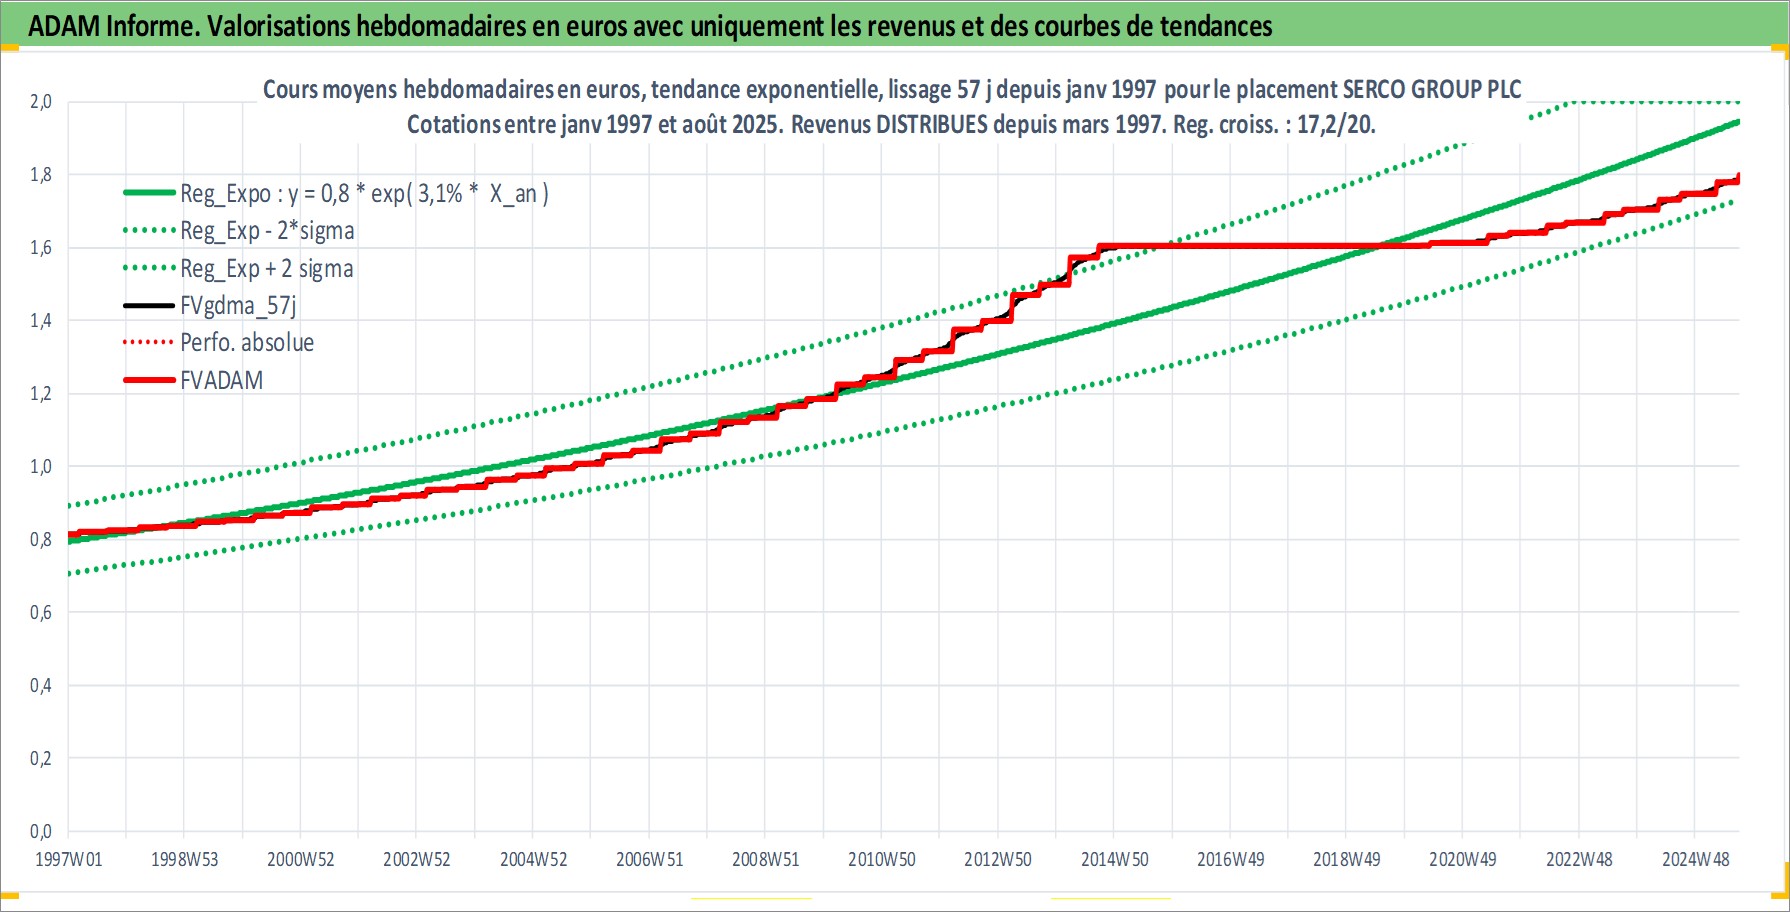This screenshot has height=912, width=1790.
Task: Click y-axis label '0,4'
Action: coord(40,685)
